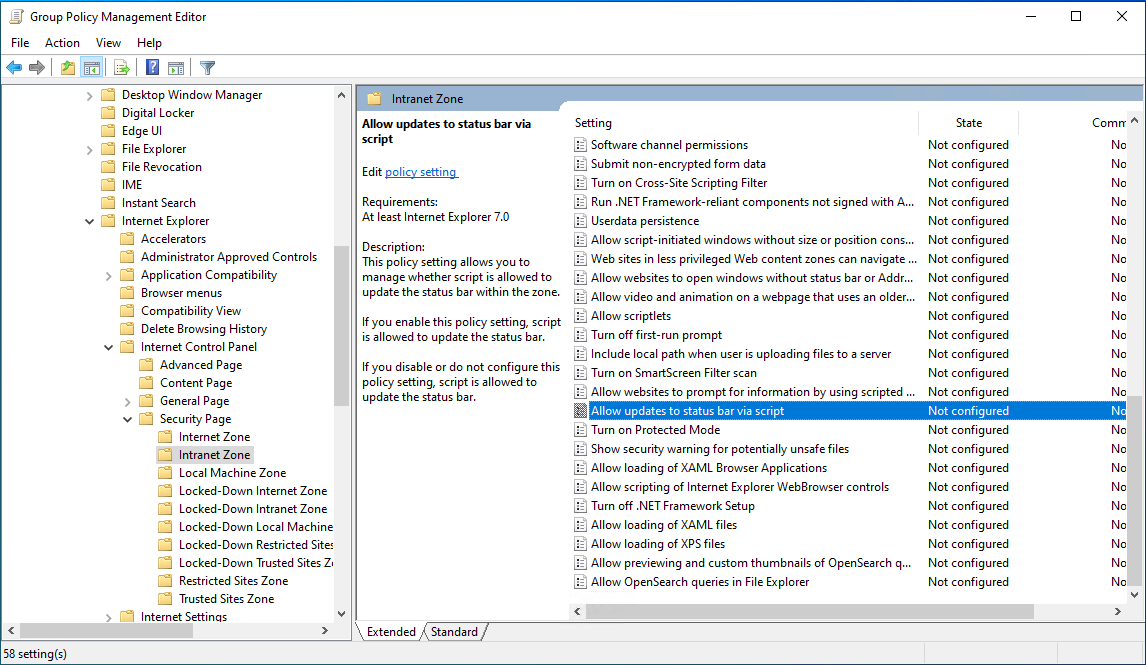Collapse the Security Page node
The width and height of the screenshot is (1146, 665).
coord(127,419)
